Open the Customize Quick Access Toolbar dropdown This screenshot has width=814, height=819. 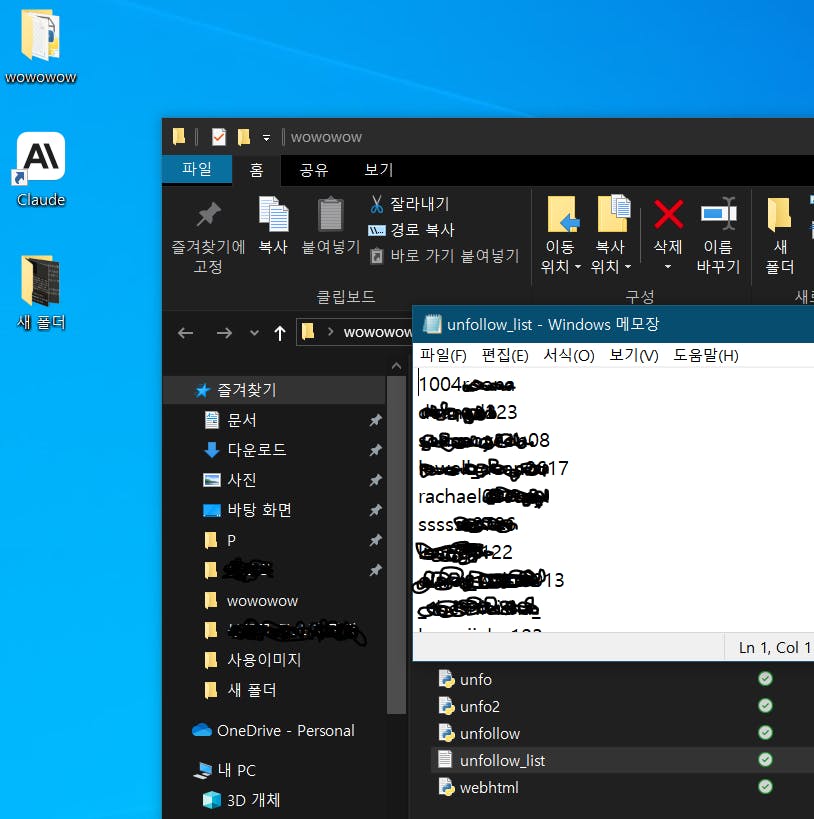pyautogui.click(x=266, y=138)
